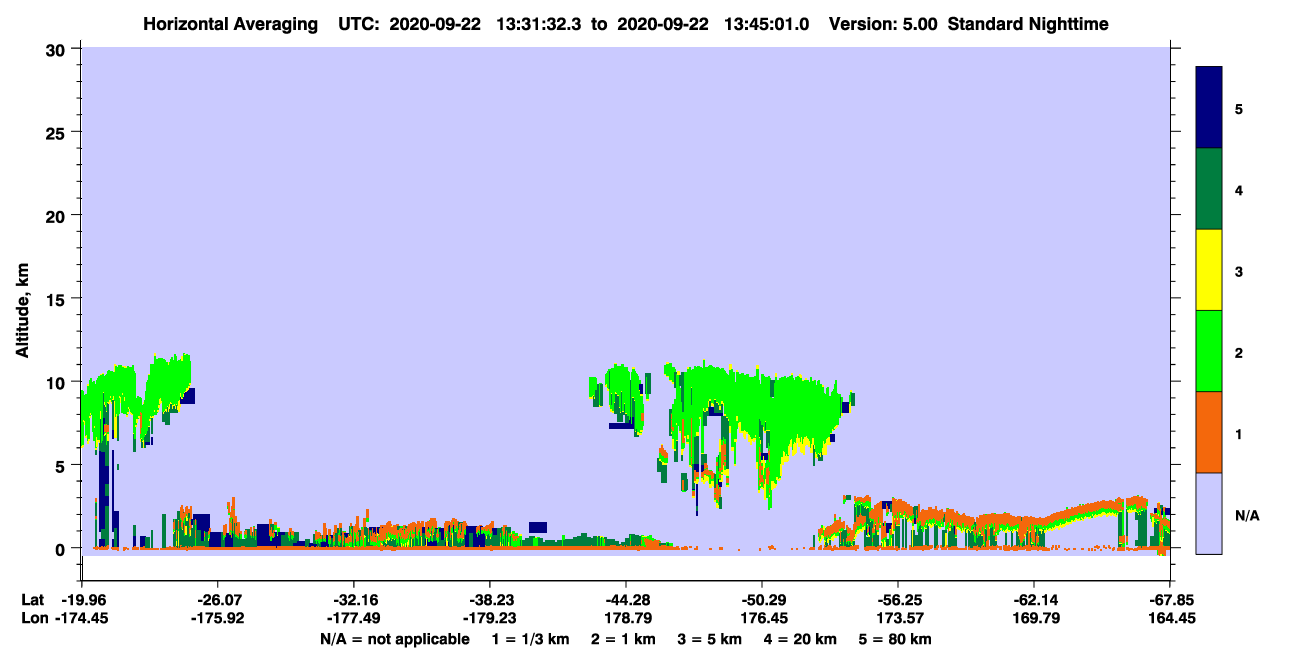Image resolution: width=1300 pixels, height=667 pixels.
Task: Click the colorbar label '5'
Action: pyautogui.click(x=1239, y=108)
